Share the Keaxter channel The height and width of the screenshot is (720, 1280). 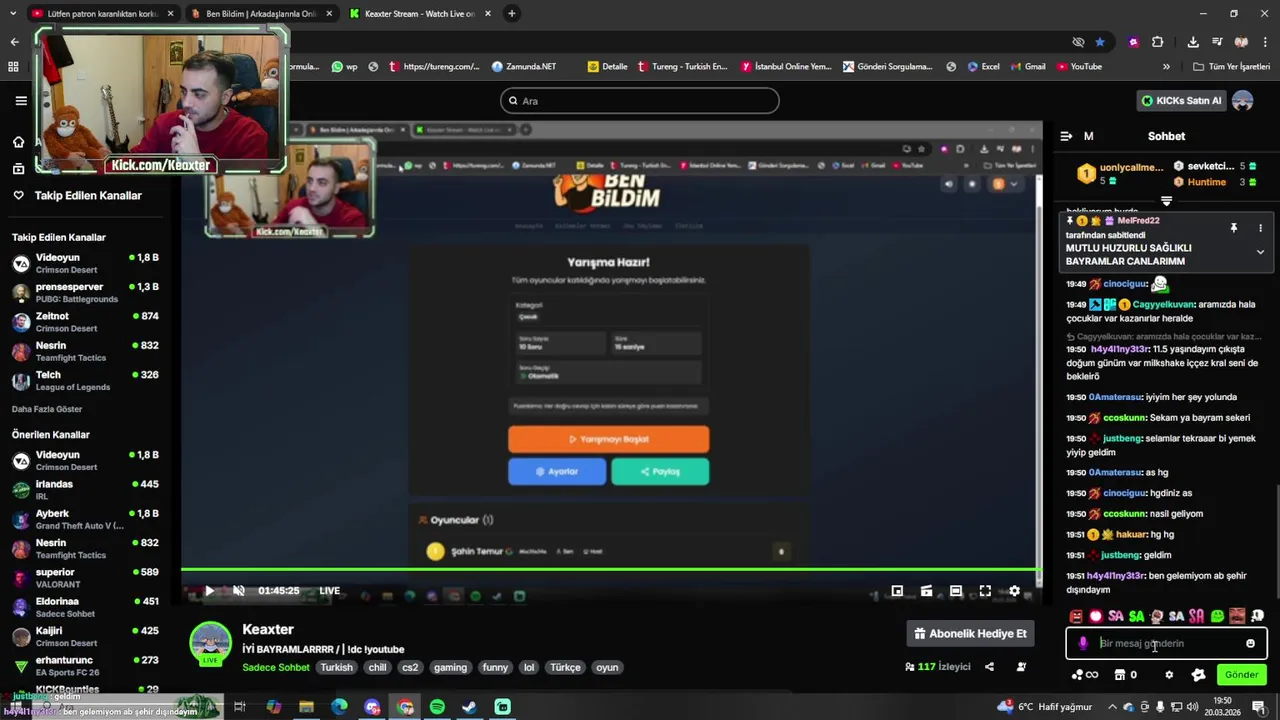(x=989, y=667)
